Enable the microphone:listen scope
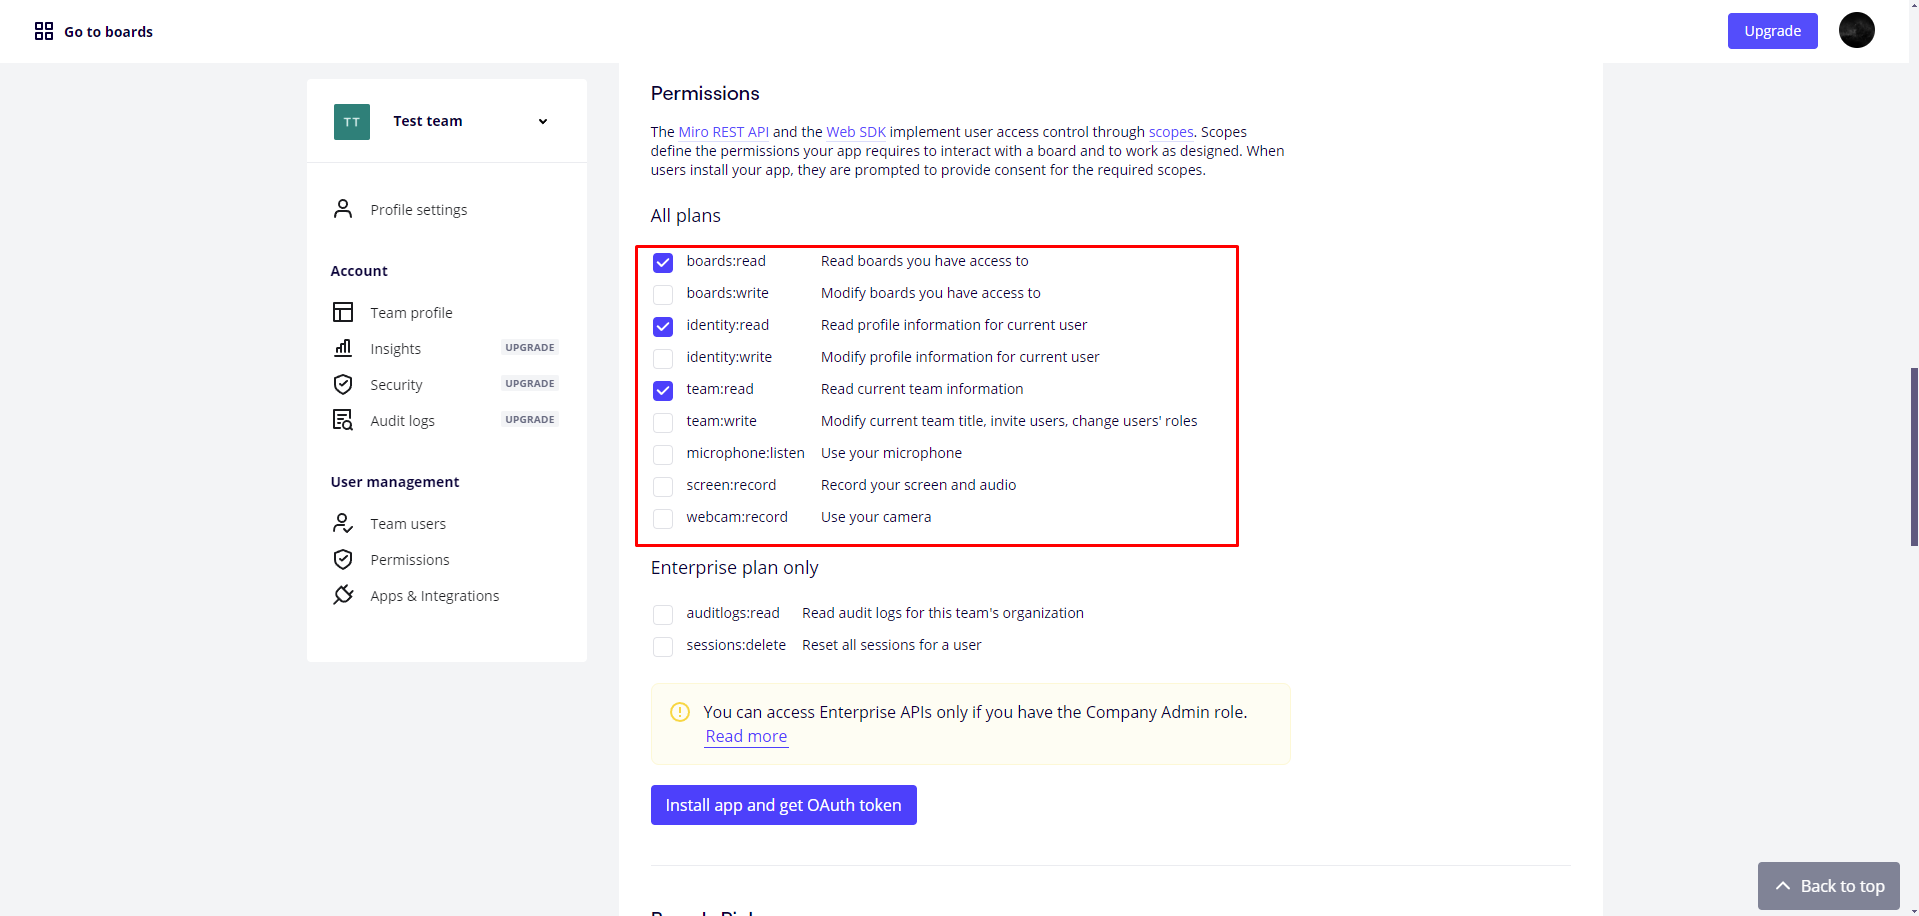The width and height of the screenshot is (1919, 916). click(663, 454)
